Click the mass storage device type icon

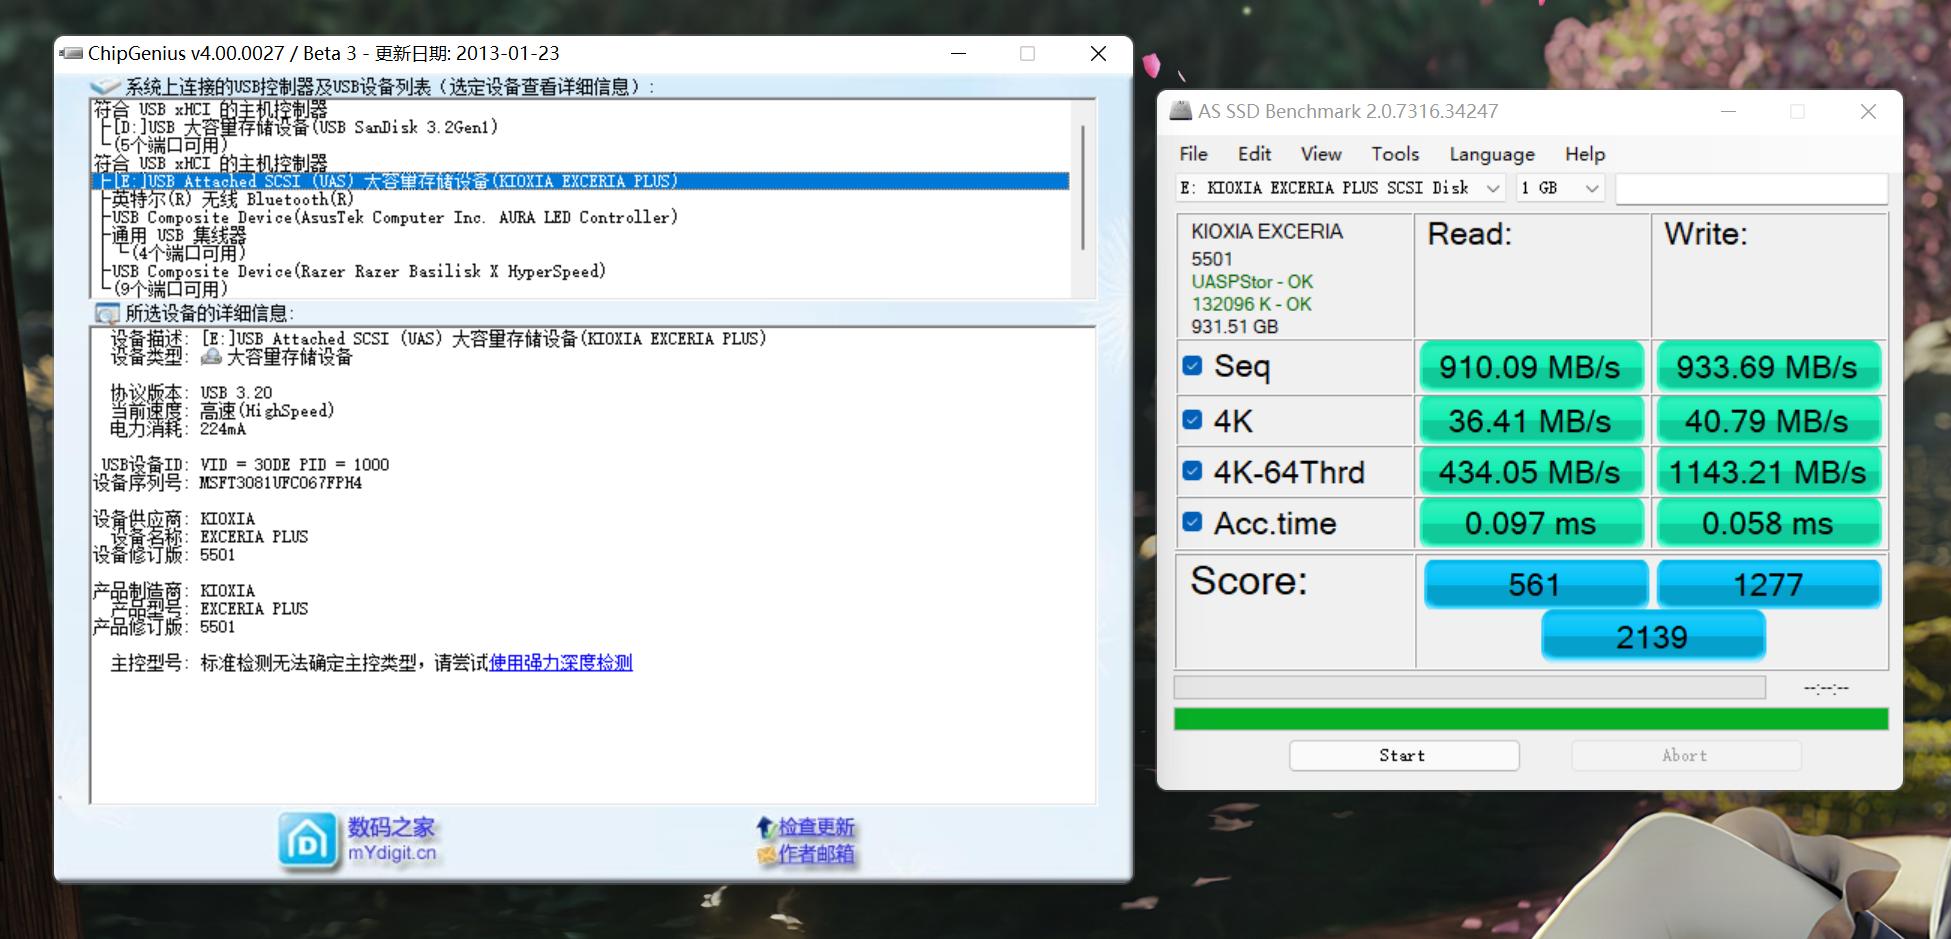click(211, 356)
